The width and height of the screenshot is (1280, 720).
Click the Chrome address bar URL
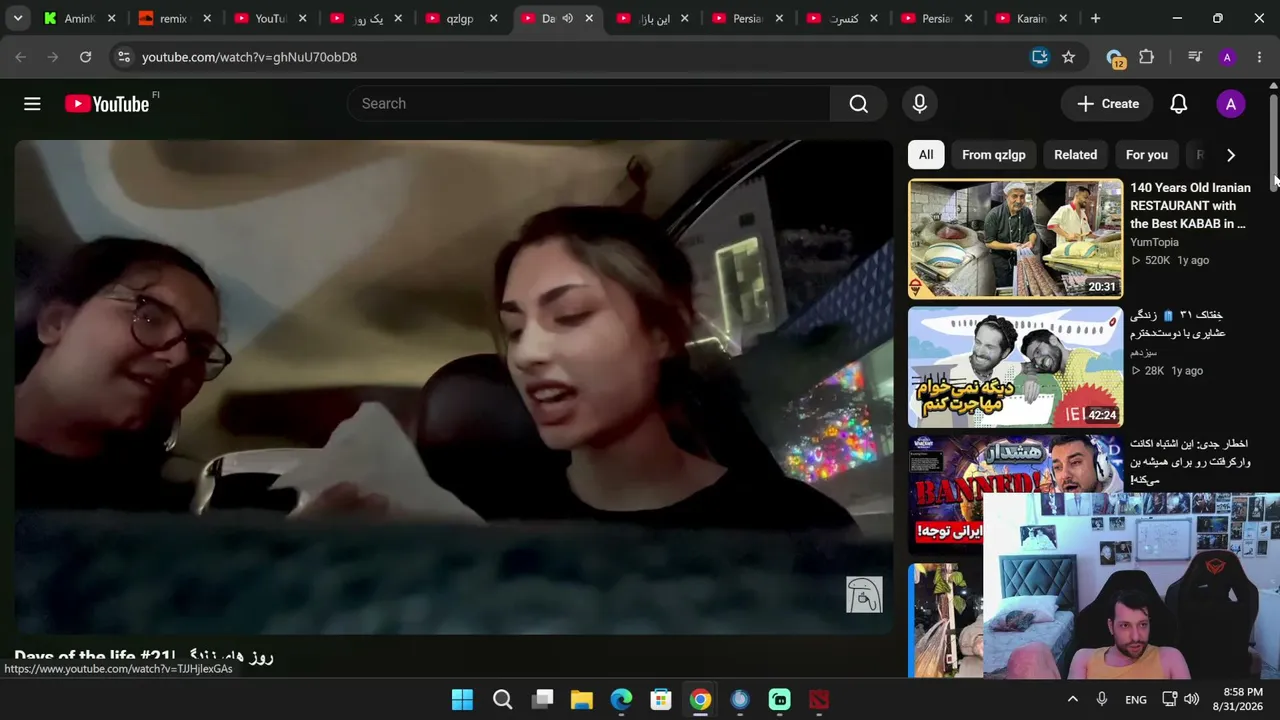click(249, 57)
